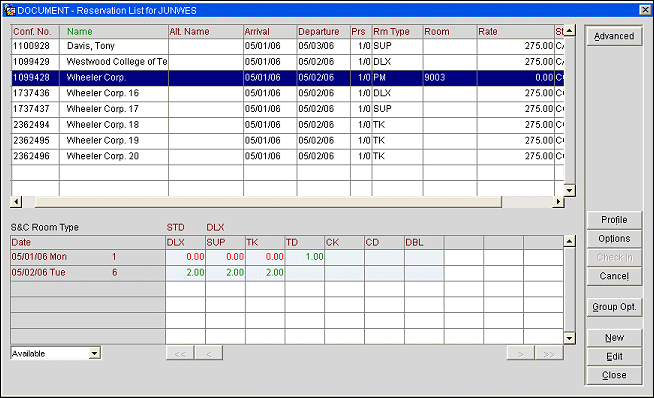Open the Available dropdown list
This screenshot has width=654, height=398.
(x=95, y=353)
